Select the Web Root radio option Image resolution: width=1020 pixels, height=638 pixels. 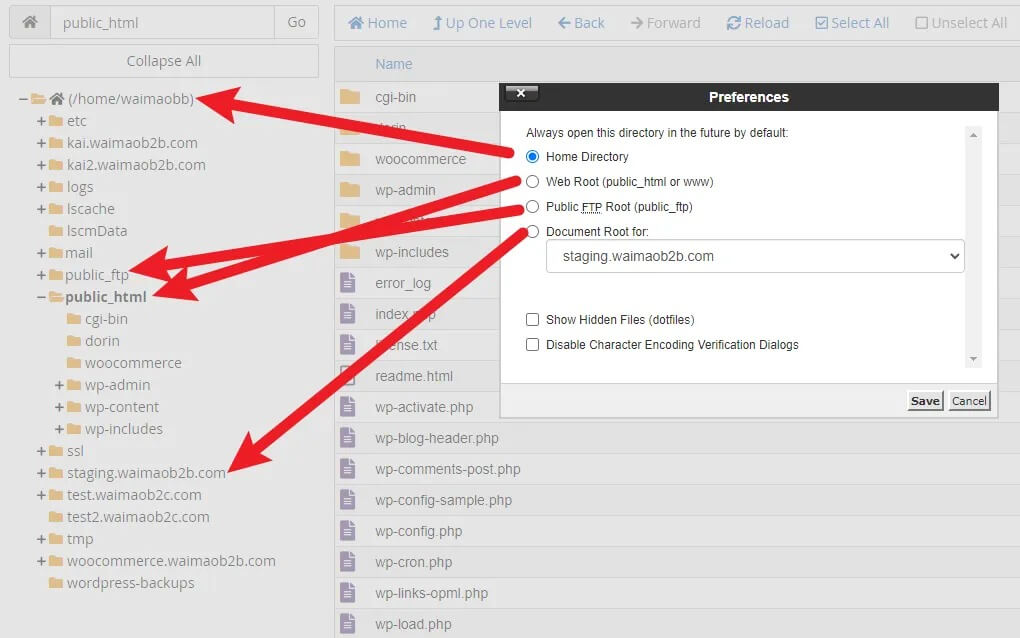(x=532, y=182)
